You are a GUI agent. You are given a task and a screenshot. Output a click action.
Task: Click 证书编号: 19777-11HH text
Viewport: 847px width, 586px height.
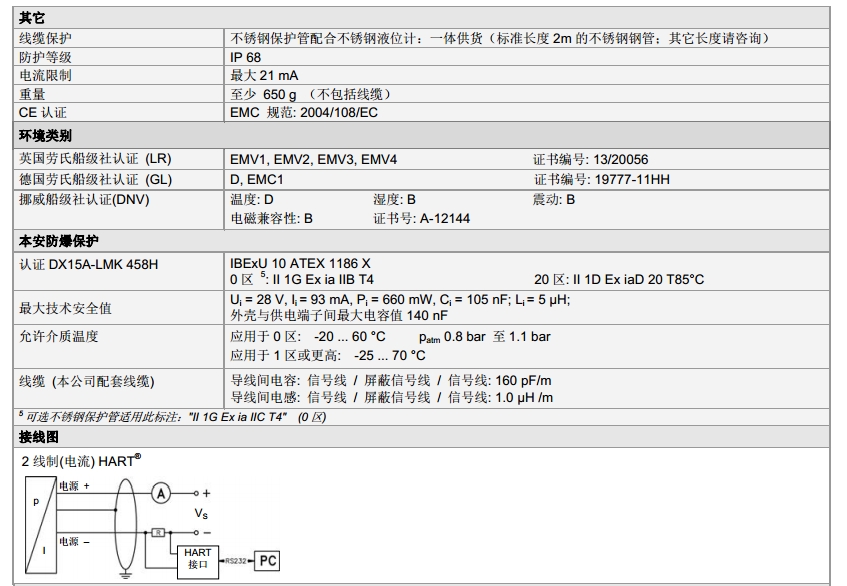coord(602,179)
